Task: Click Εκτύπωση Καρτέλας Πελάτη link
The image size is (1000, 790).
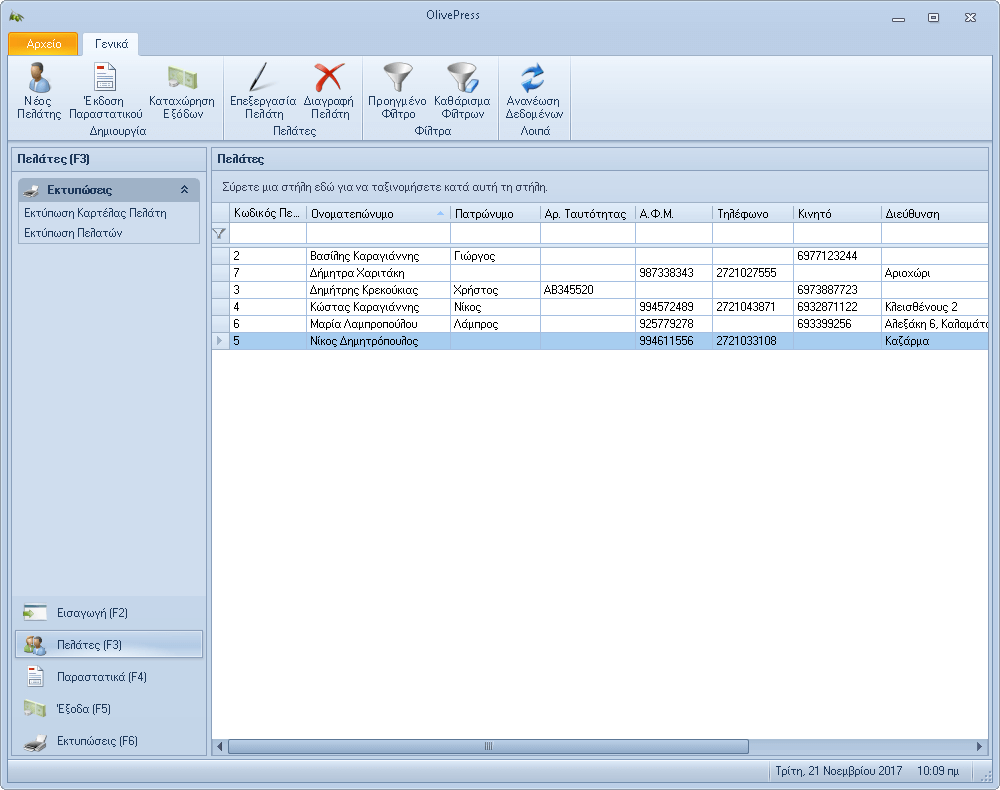Action: [x=95, y=213]
